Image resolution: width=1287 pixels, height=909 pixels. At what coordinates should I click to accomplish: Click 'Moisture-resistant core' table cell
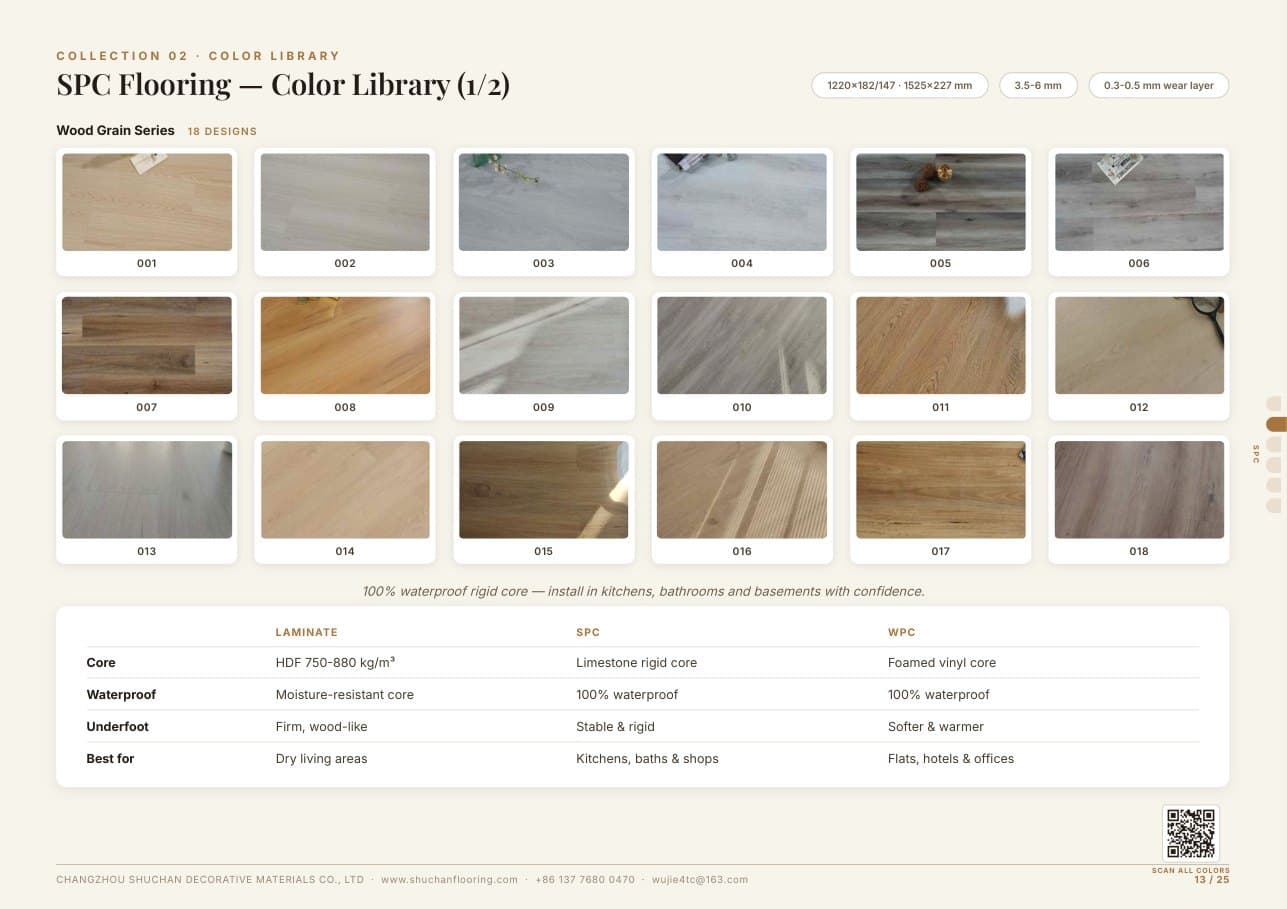click(344, 694)
